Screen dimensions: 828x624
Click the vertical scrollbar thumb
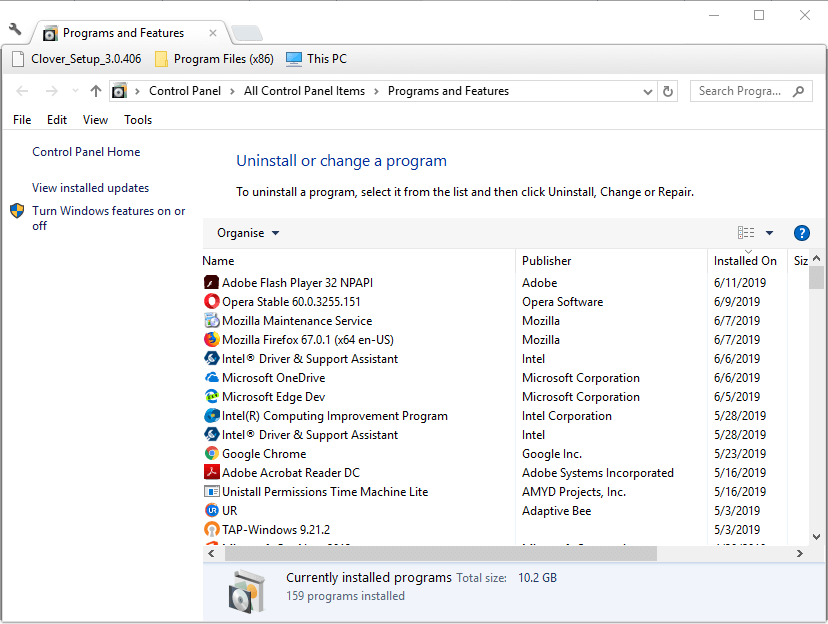(x=816, y=277)
